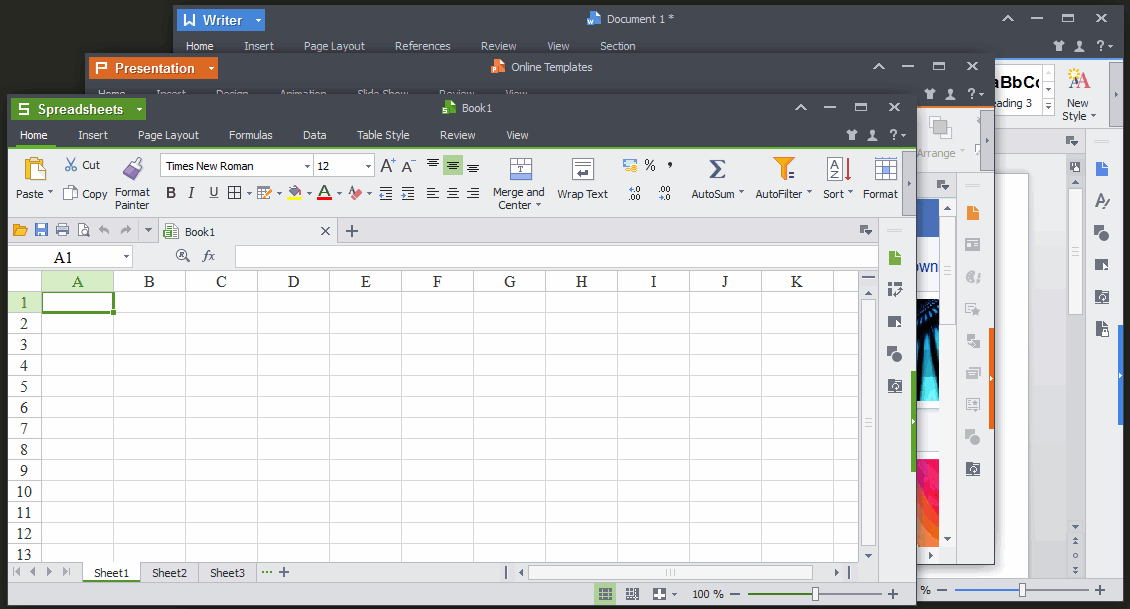Open References tab in Writer window
The image size is (1130, 609).
(x=422, y=46)
